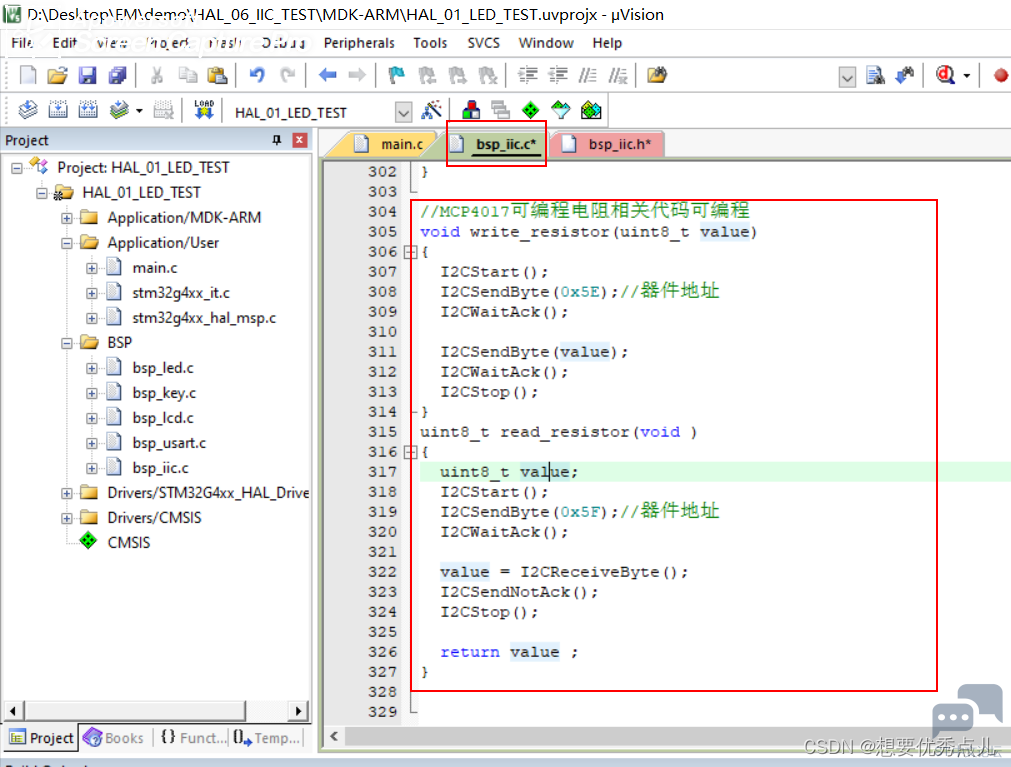Open a file with the Open folder icon
The height and width of the screenshot is (767, 1011).
tap(57, 75)
